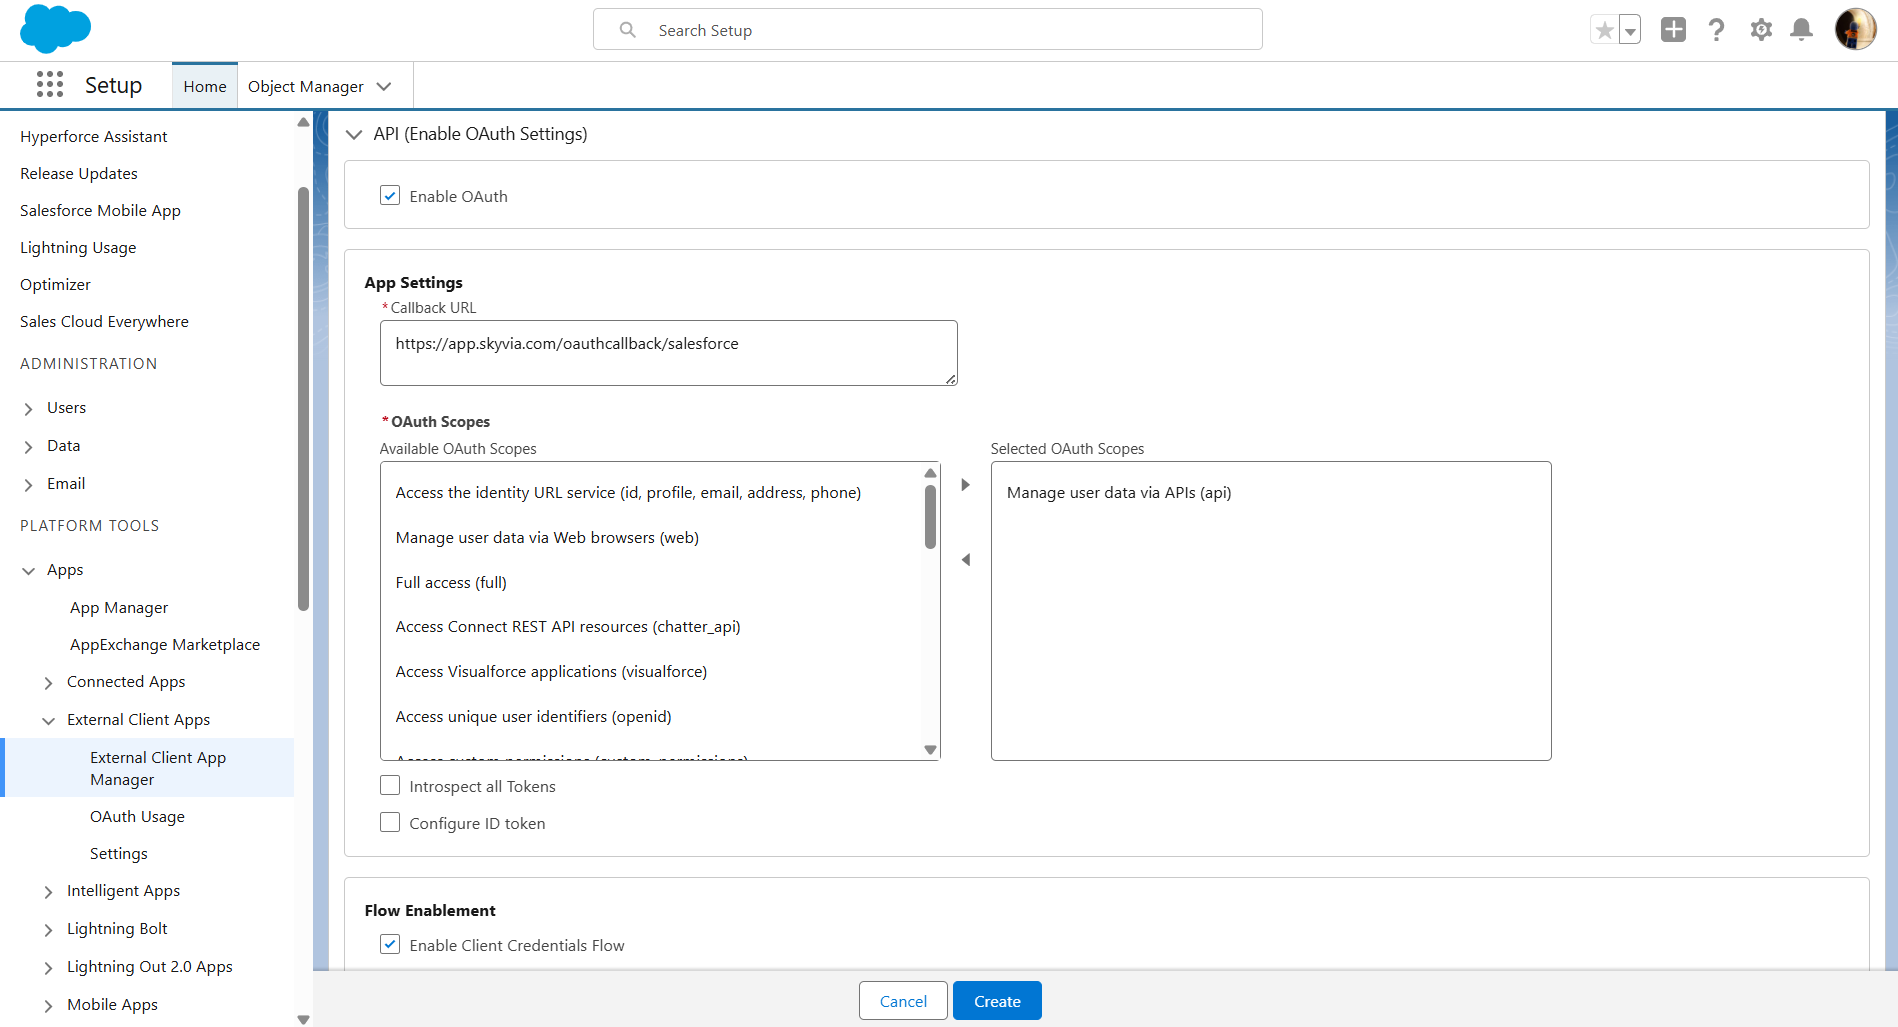Open OAuth Usage in sidebar
This screenshot has width=1898, height=1027.
point(137,816)
